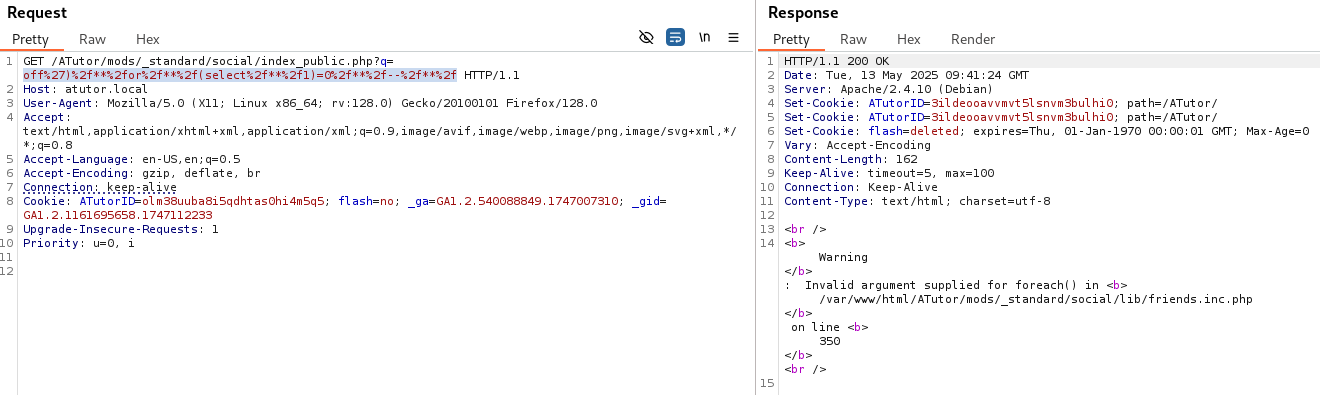Open the Request panel hamburger menu
Image resolution: width=1320 pixels, height=395 pixels.
[x=733, y=38]
